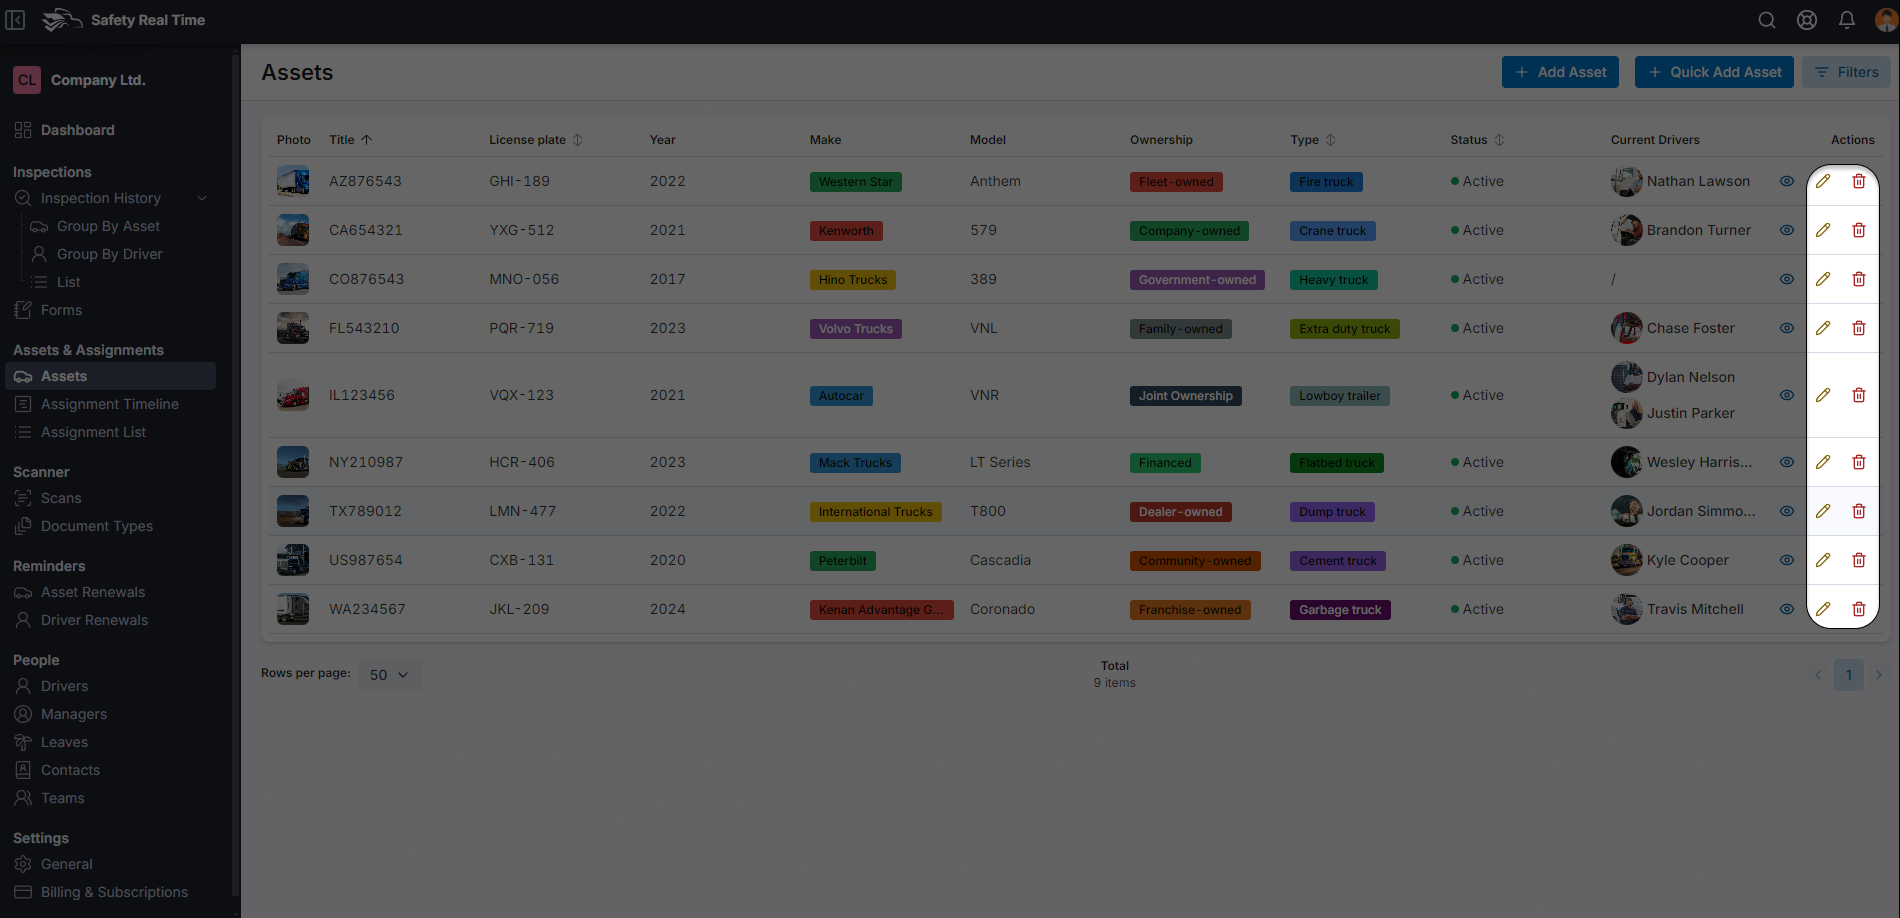Collapse the Inspection History submenu
The width and height of the screenshot is (1900, 918).
[202, 198]
